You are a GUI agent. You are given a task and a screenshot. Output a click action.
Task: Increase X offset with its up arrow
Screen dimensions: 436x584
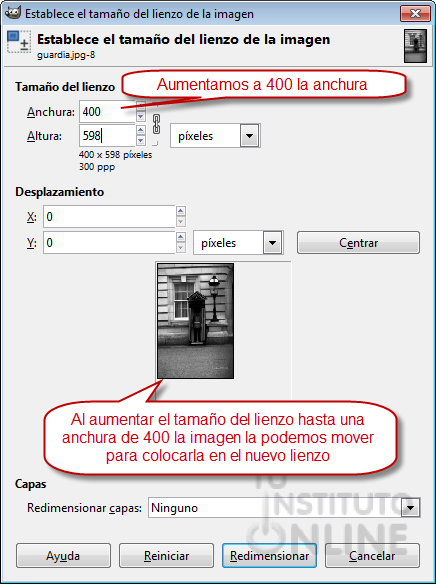pos(181,211)
